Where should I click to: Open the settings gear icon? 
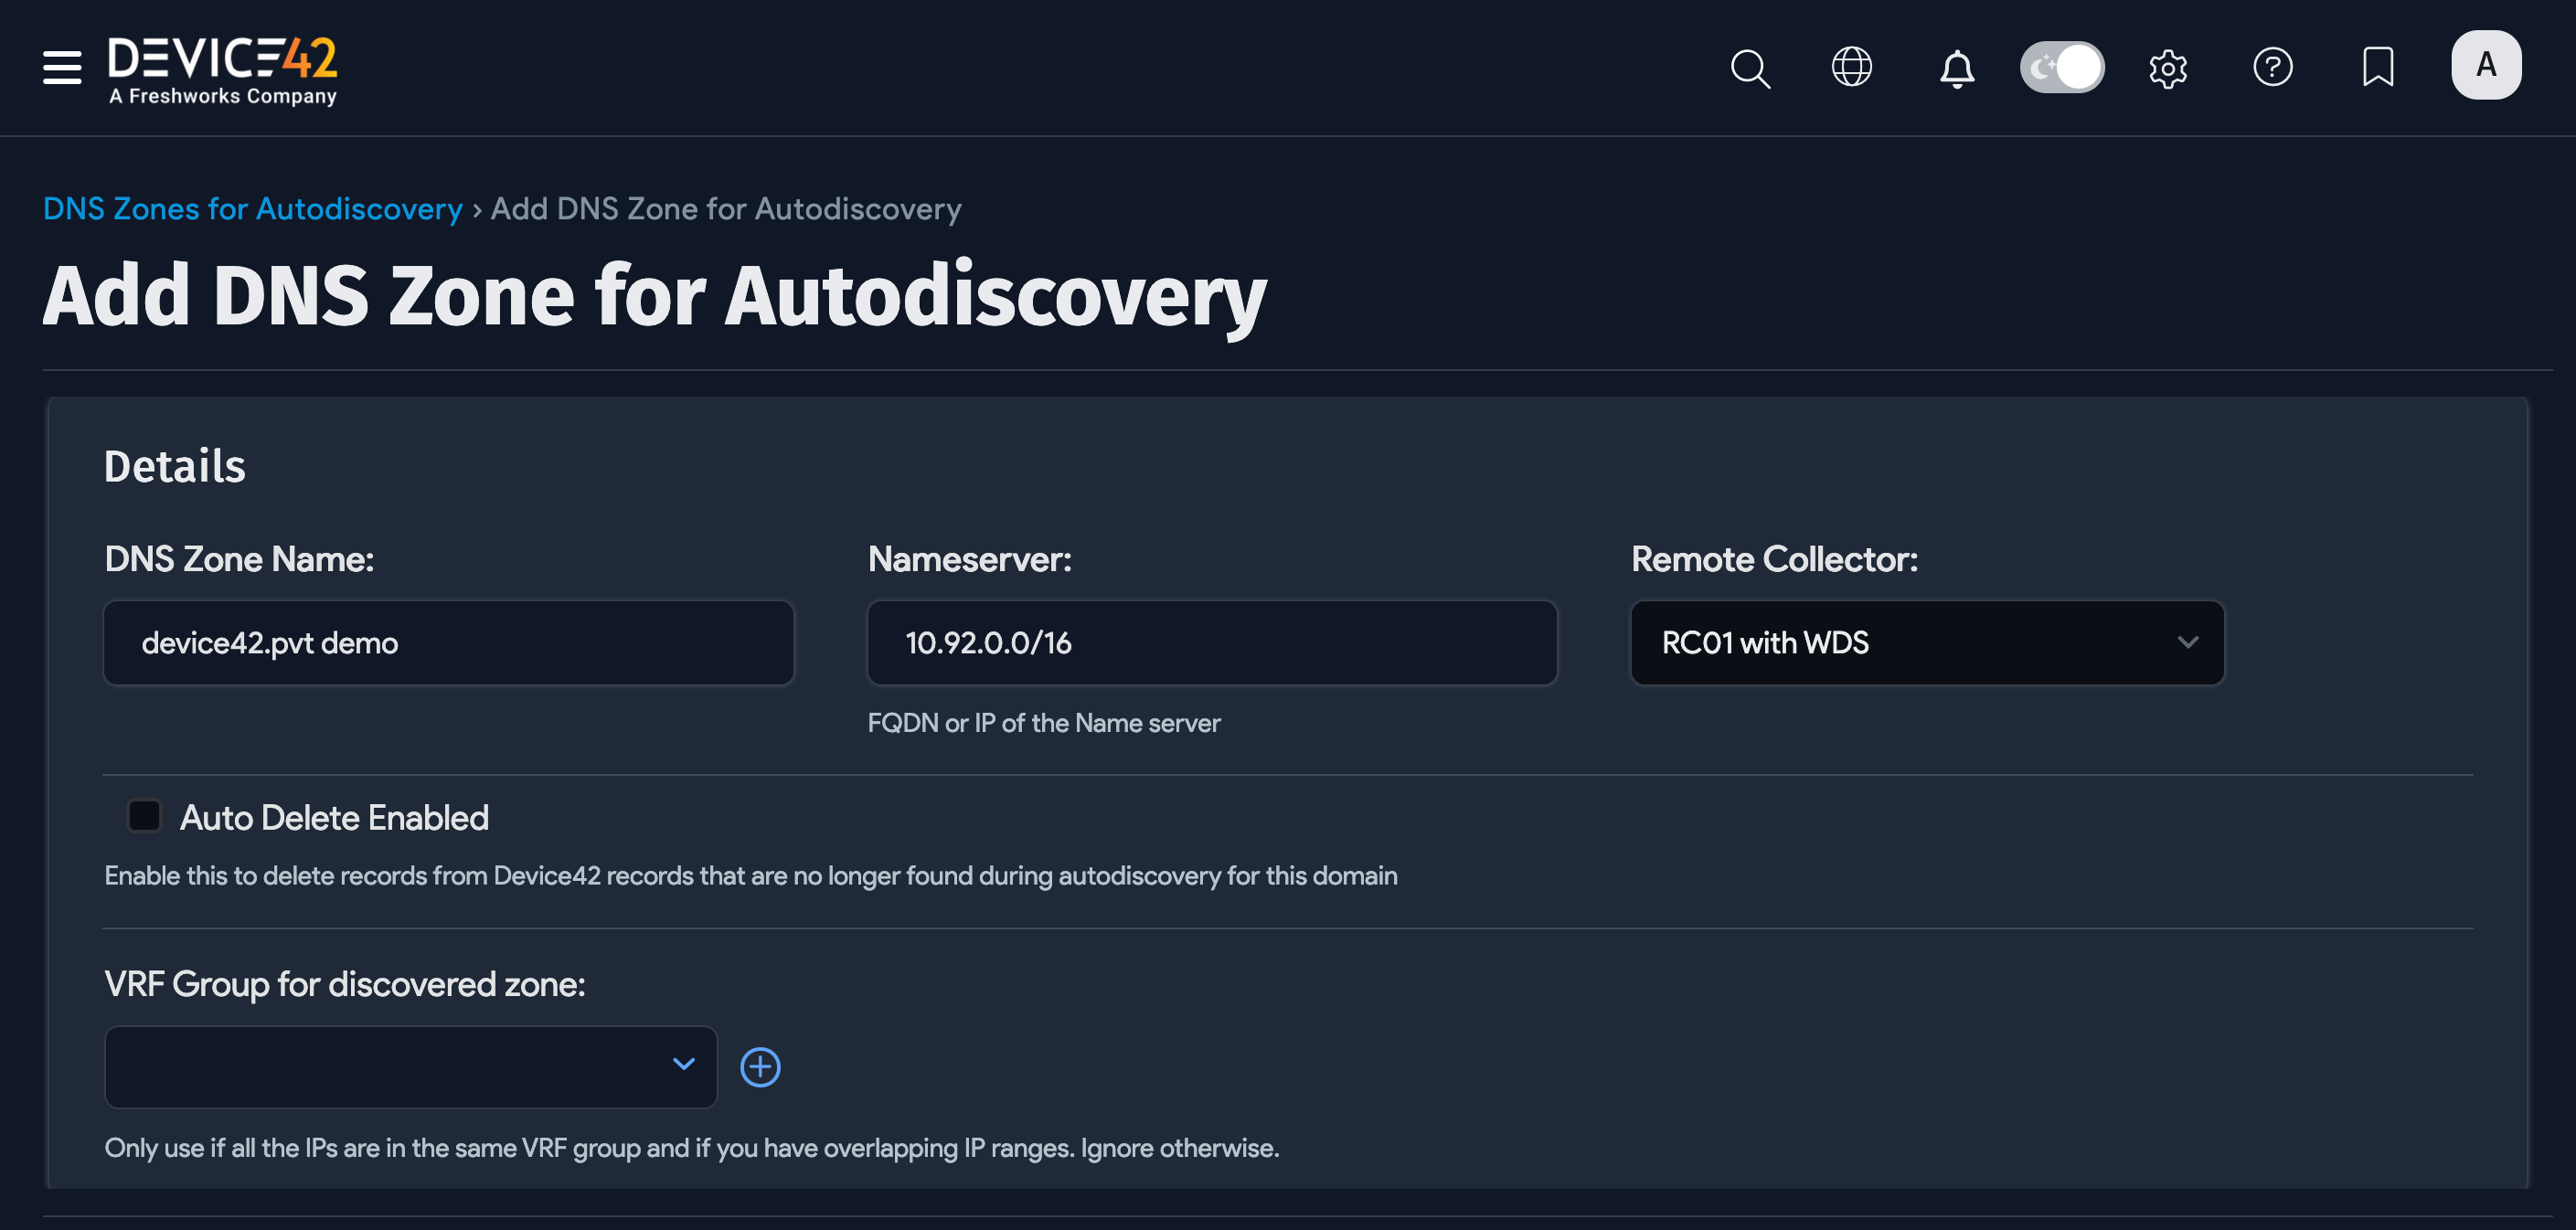(x=2168, y=67)
